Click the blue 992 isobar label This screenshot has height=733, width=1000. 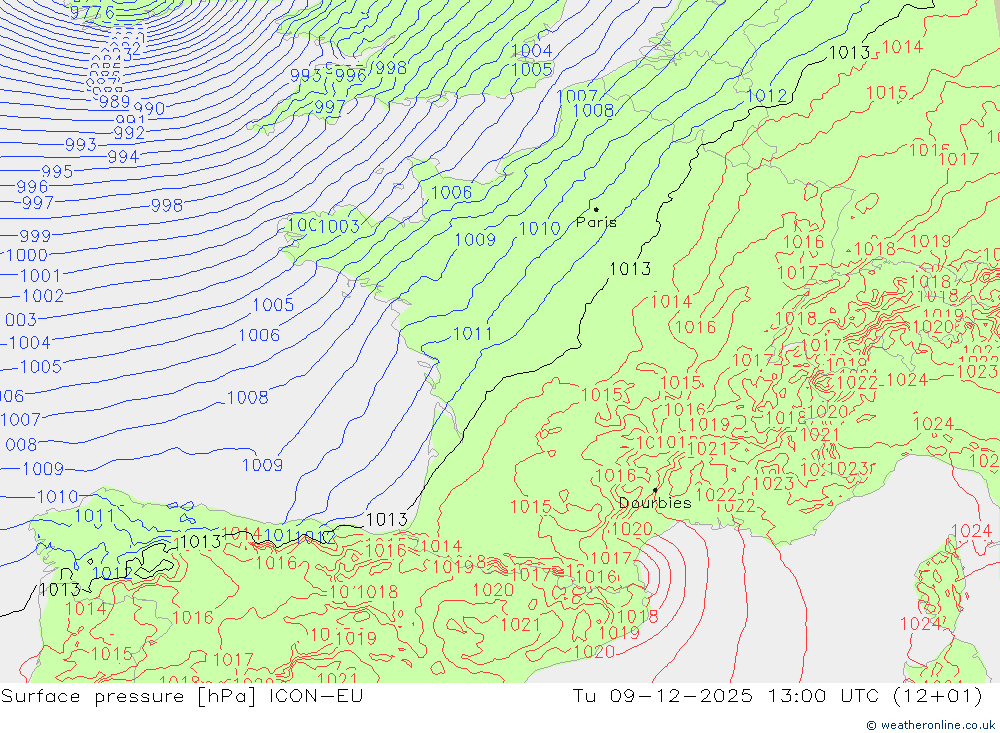[129, 133]
